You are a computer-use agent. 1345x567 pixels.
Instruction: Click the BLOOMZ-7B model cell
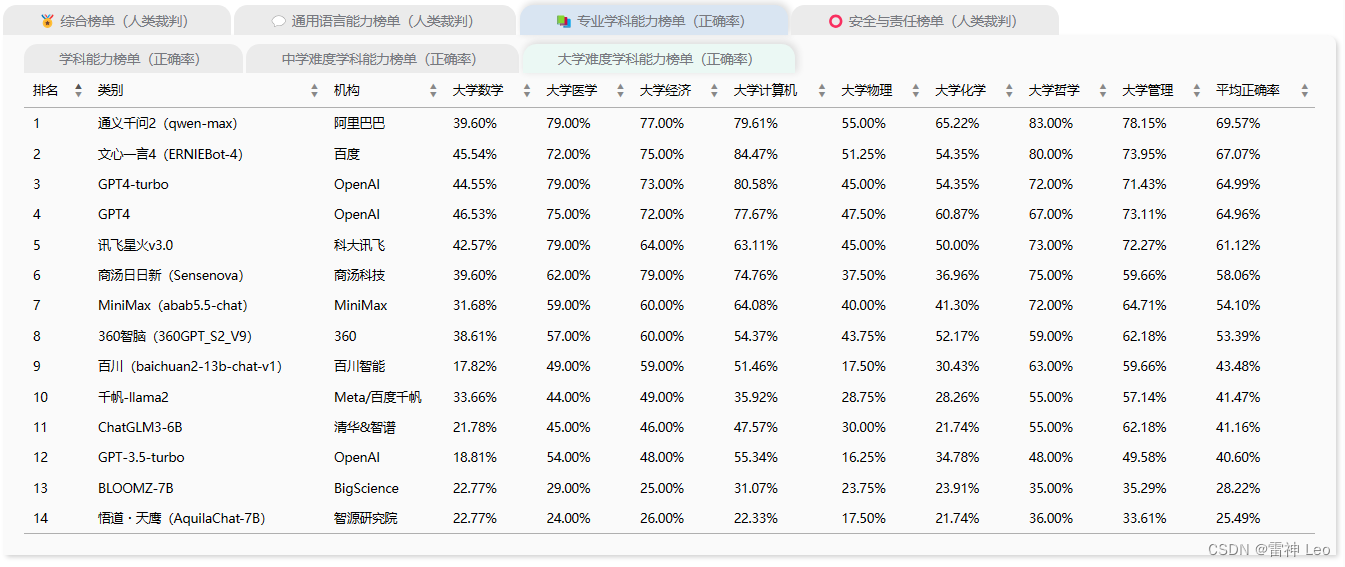pos(136,488)
